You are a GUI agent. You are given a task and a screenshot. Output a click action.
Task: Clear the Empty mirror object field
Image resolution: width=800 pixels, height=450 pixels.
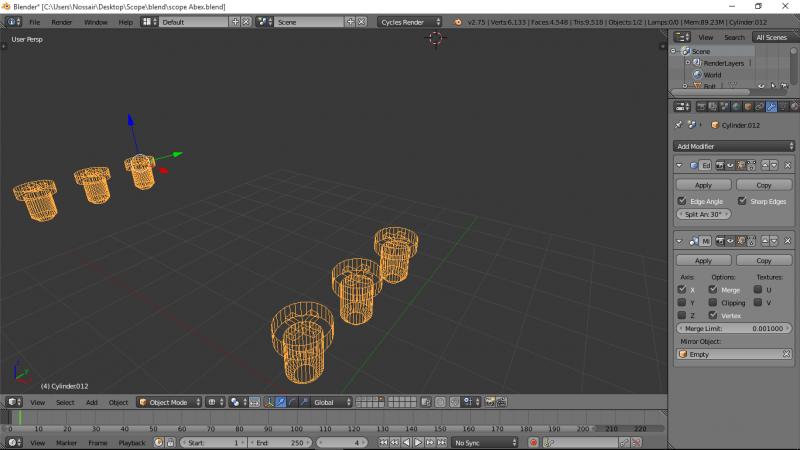pyautogui.click(x=786, y=354)
